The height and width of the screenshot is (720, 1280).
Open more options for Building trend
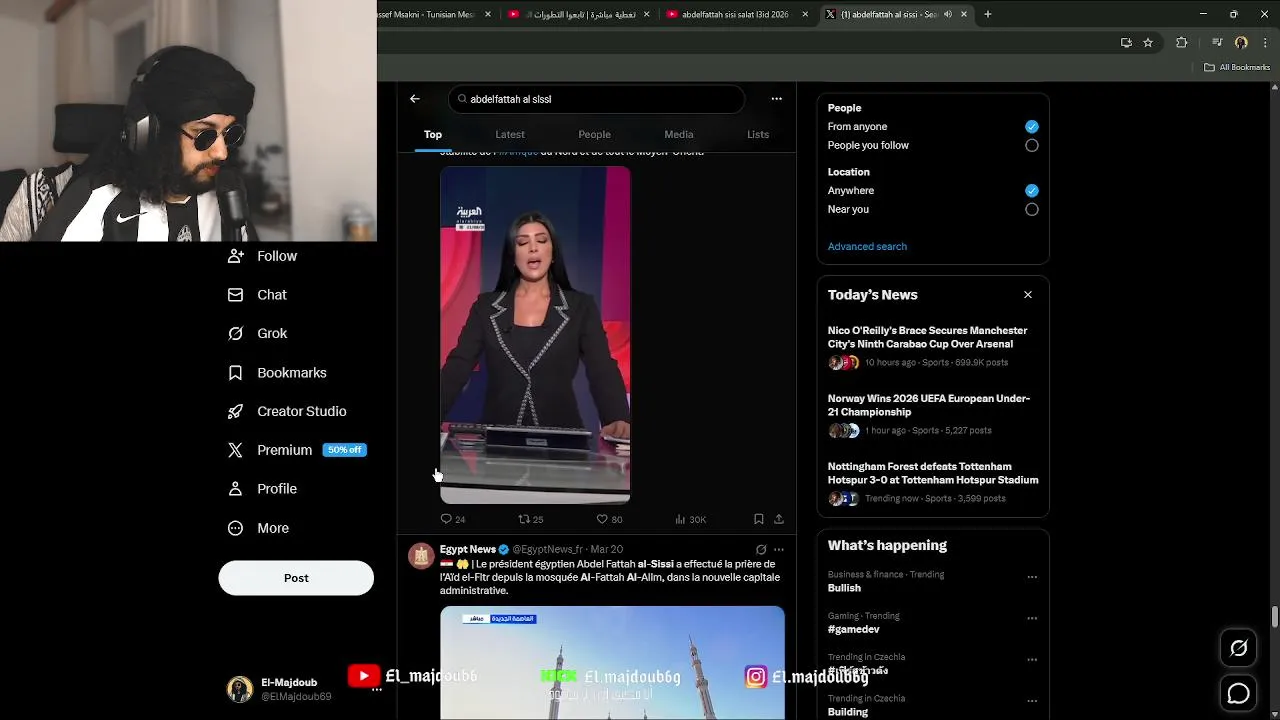pyautogui.click(x=1032, y=701)
